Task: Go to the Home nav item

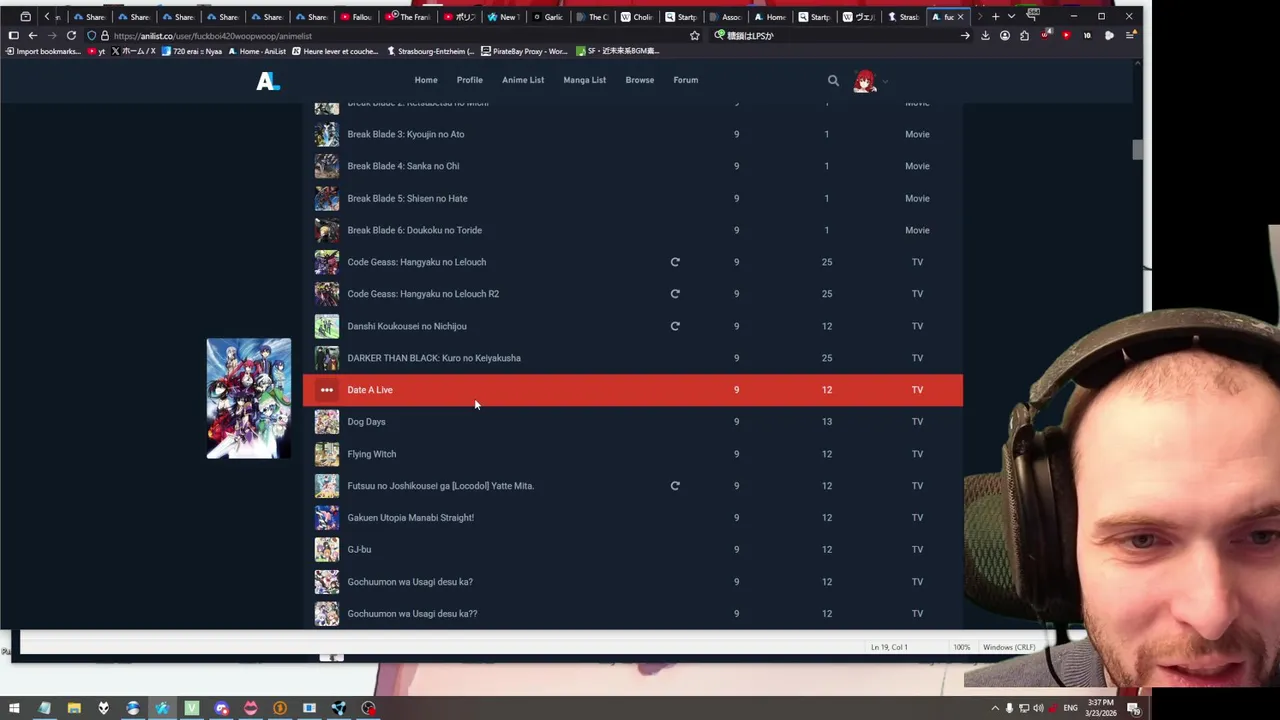Action: click(x=426, y=80)
